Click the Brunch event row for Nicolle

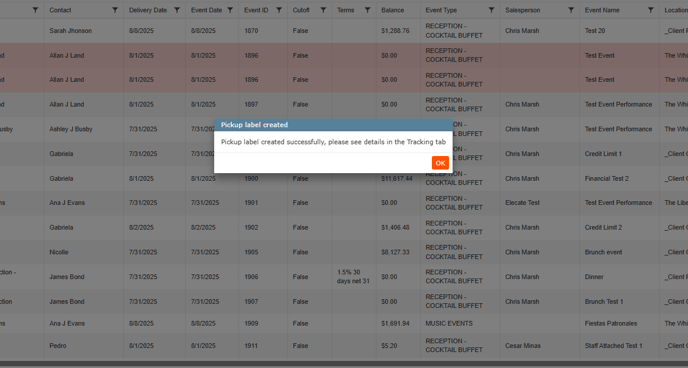344,252
